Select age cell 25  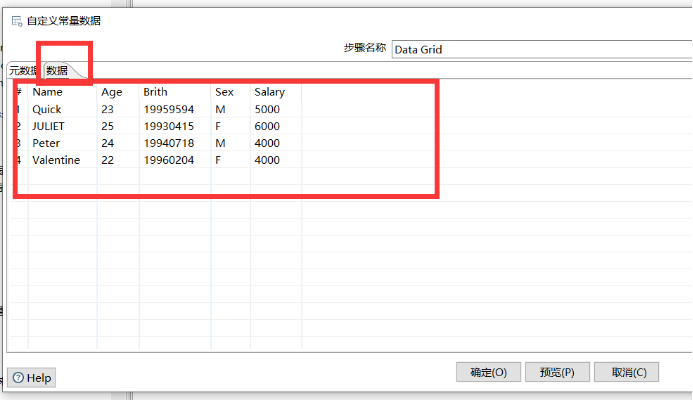[x=118, y=126]
